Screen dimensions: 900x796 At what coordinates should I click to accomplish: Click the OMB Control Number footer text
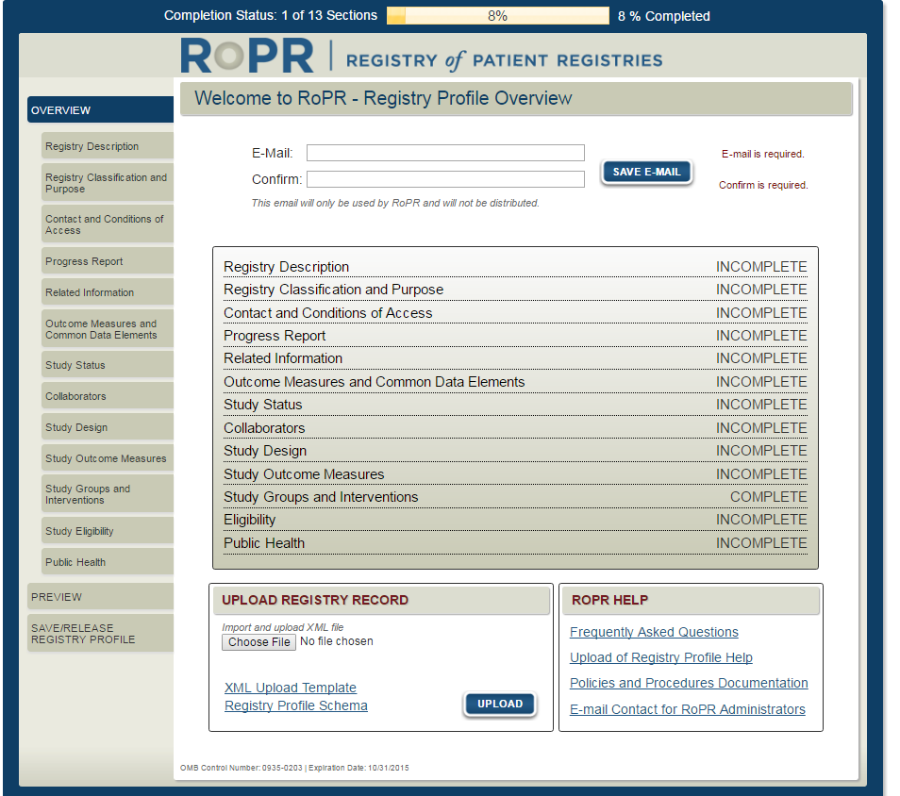[294, 768]
